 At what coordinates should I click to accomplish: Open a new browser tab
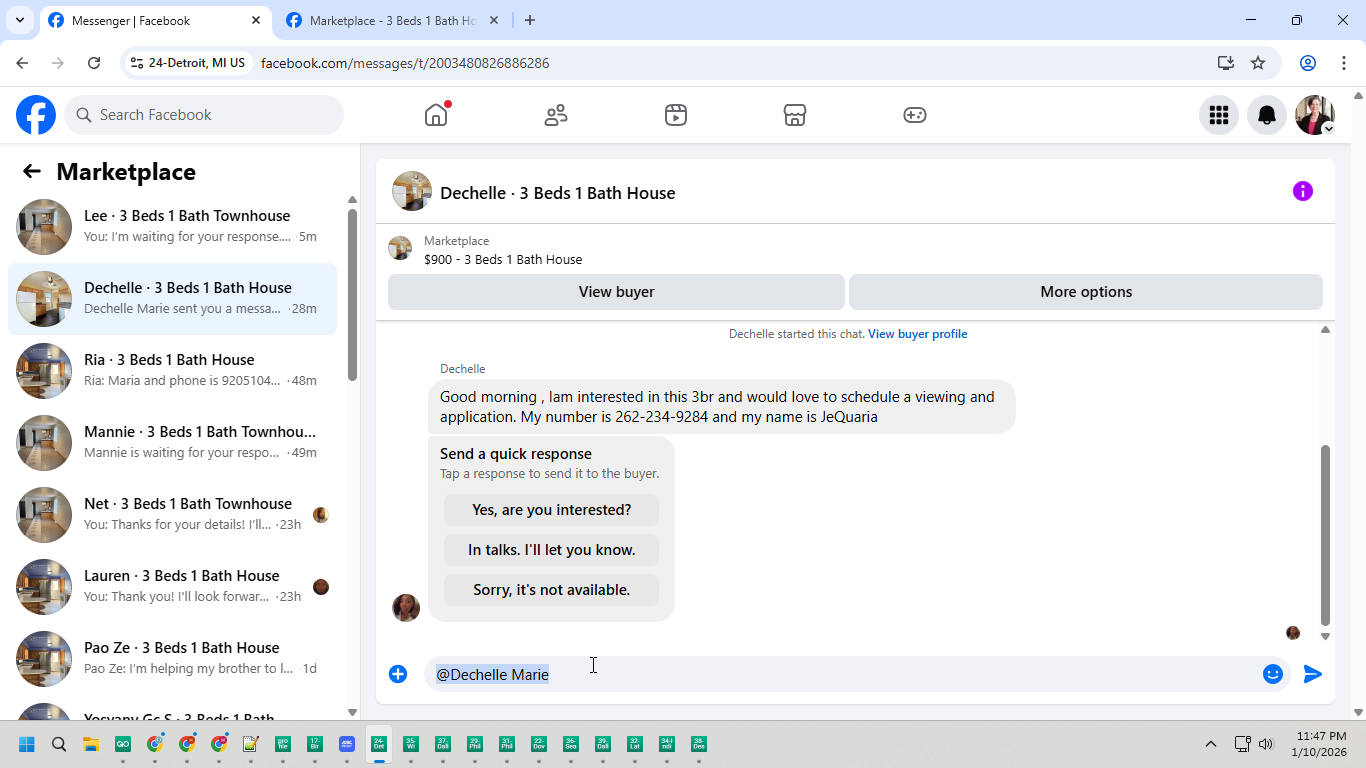pyautogui.click(x=530, y=21)
